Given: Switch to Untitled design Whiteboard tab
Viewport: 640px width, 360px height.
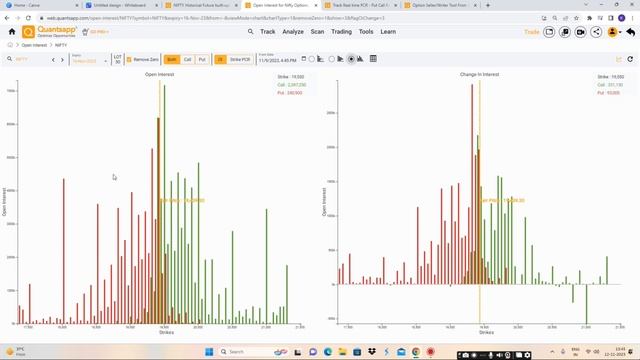Looking at the screenshot, I should [x=121, y=5].
